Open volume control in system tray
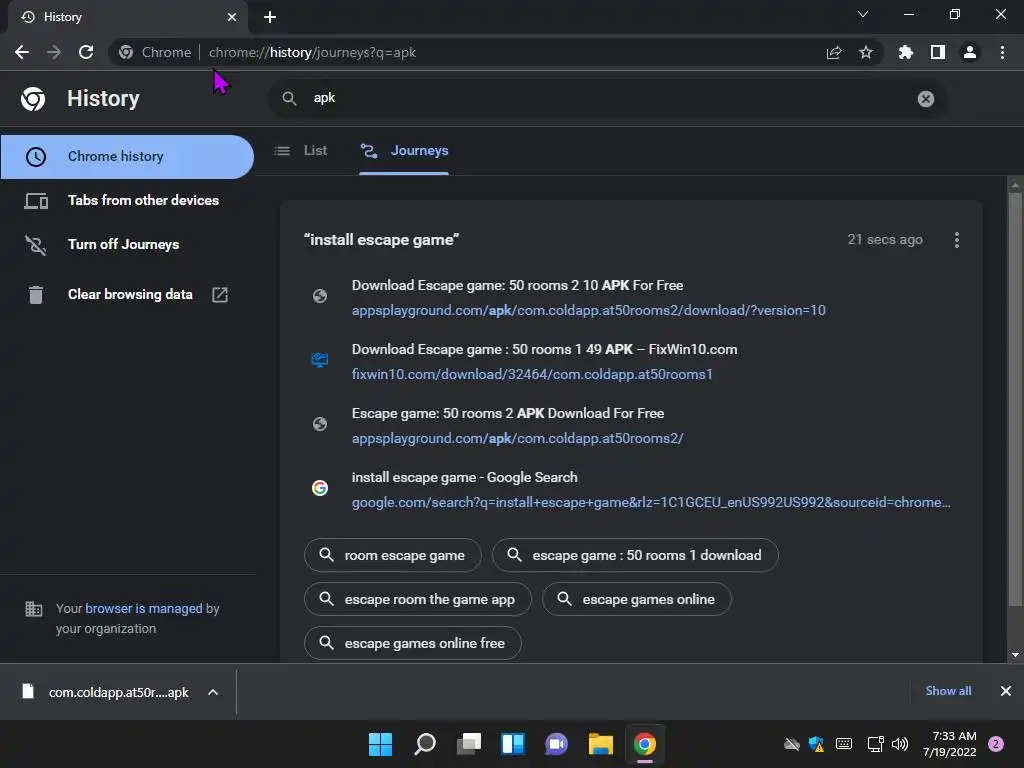The height and width of the screenshot is (768, 1024). (900, 744)
